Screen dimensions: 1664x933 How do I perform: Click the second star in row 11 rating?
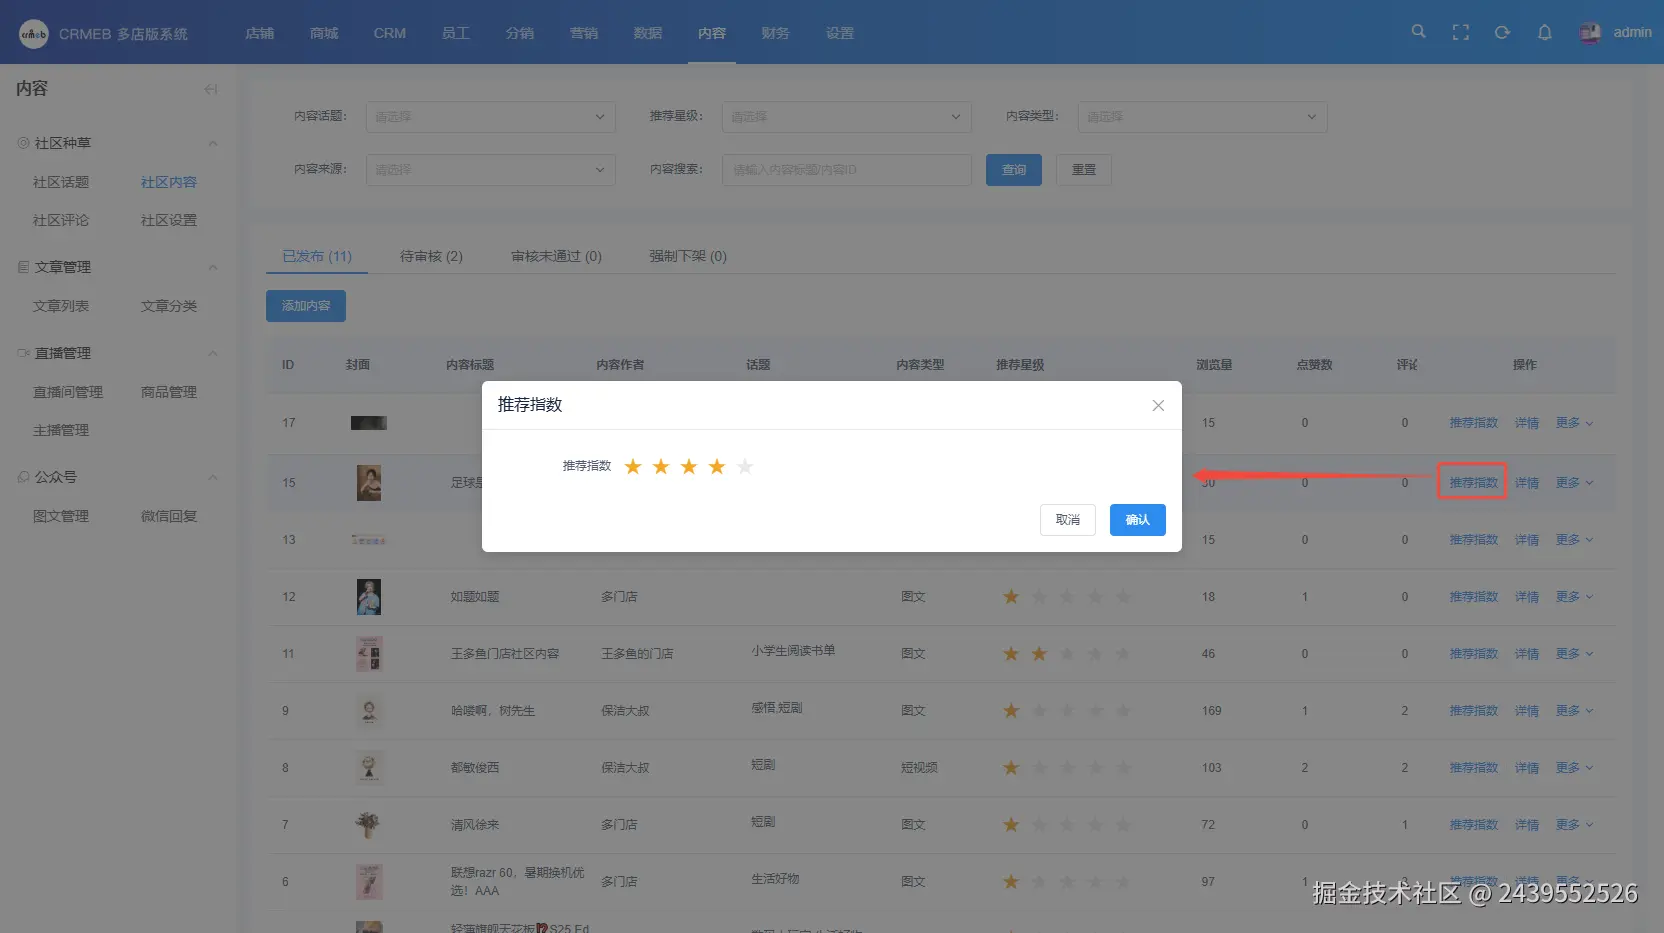tap(1039, 654)
